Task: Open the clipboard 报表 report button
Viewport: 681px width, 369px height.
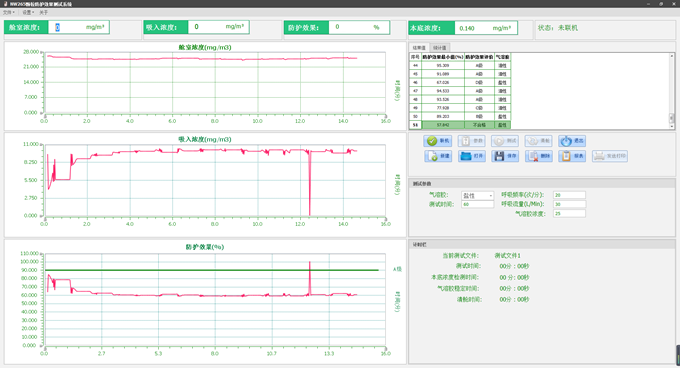Action: point(572,156)
